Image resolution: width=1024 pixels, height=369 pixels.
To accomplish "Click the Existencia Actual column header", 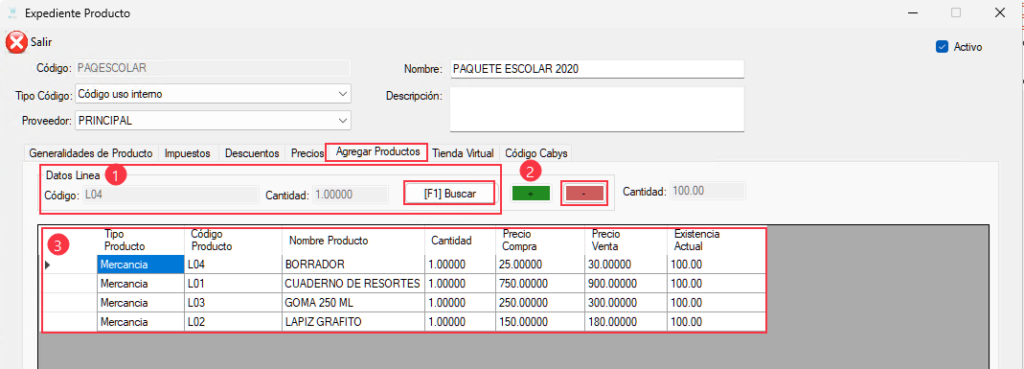I will (x=716, y=240).
